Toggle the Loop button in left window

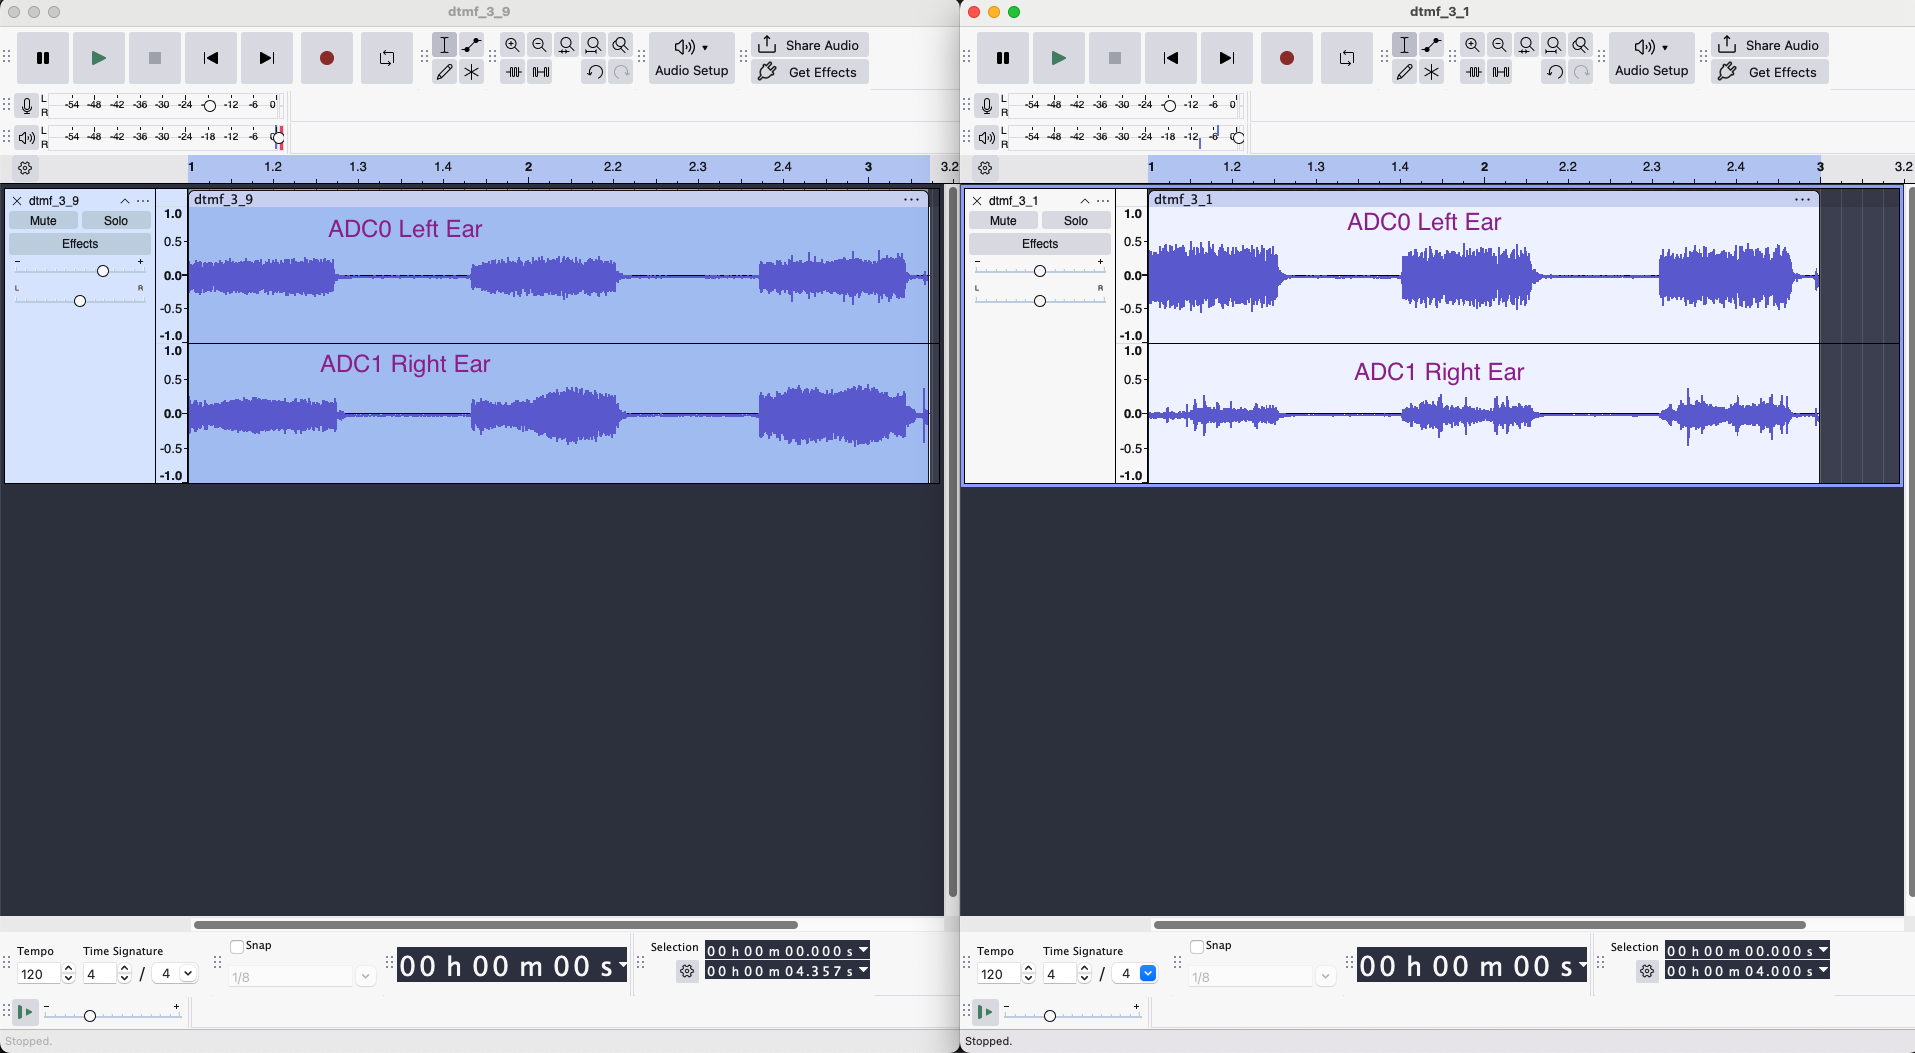(x=387, y=58)
